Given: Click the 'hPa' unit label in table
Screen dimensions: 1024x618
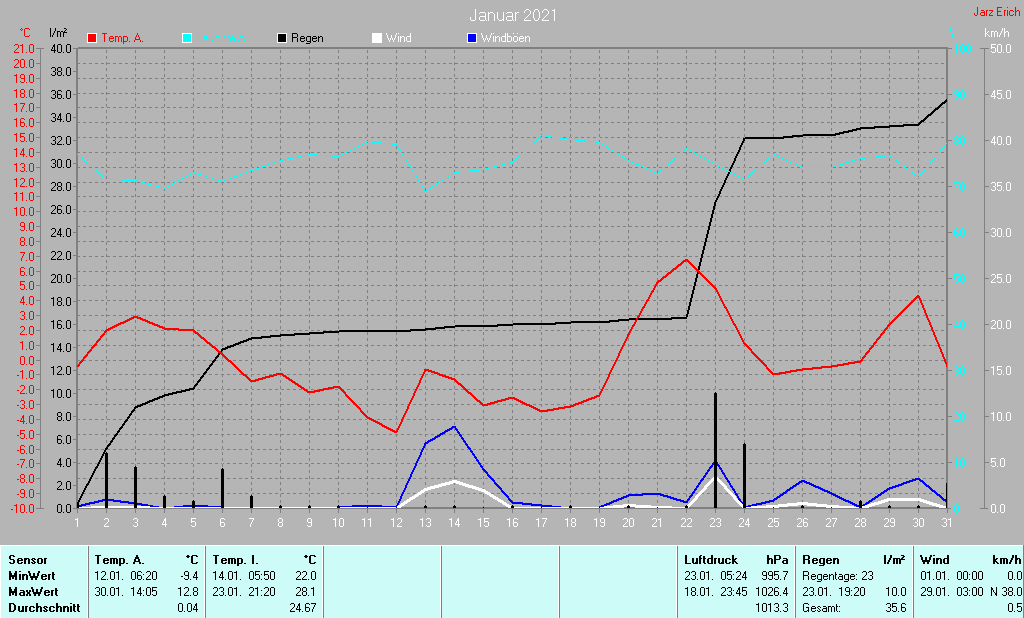Looking at the screenshot, I should point(778,560).
